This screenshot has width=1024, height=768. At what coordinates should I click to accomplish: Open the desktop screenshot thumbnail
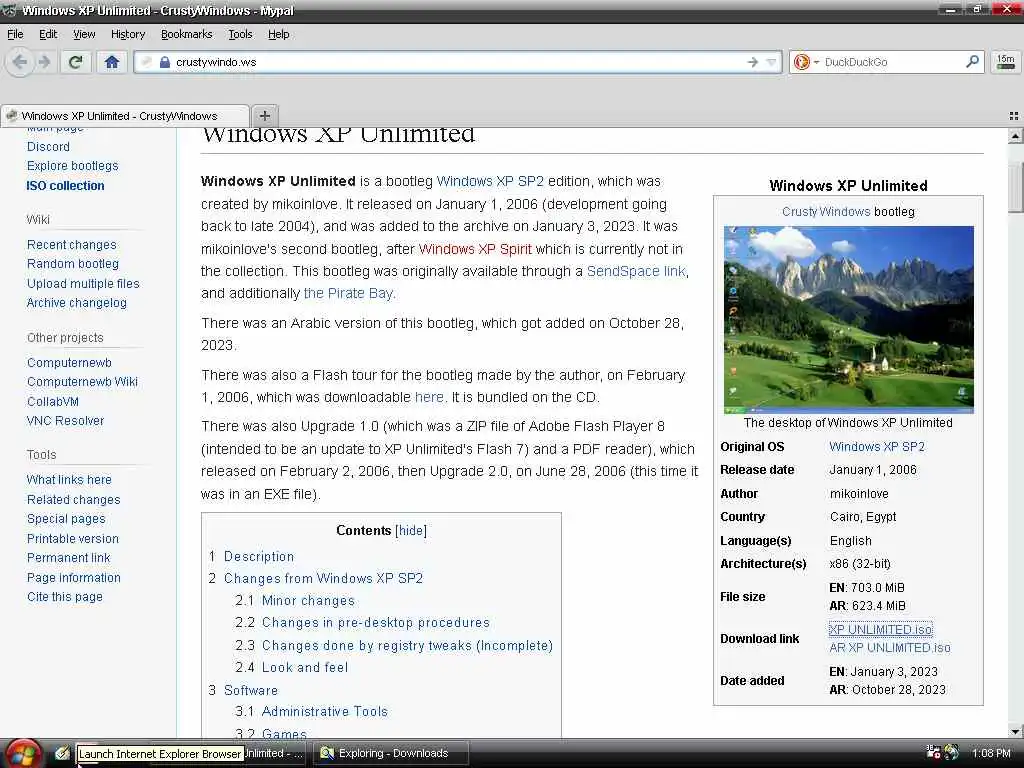tap(848, 319)
